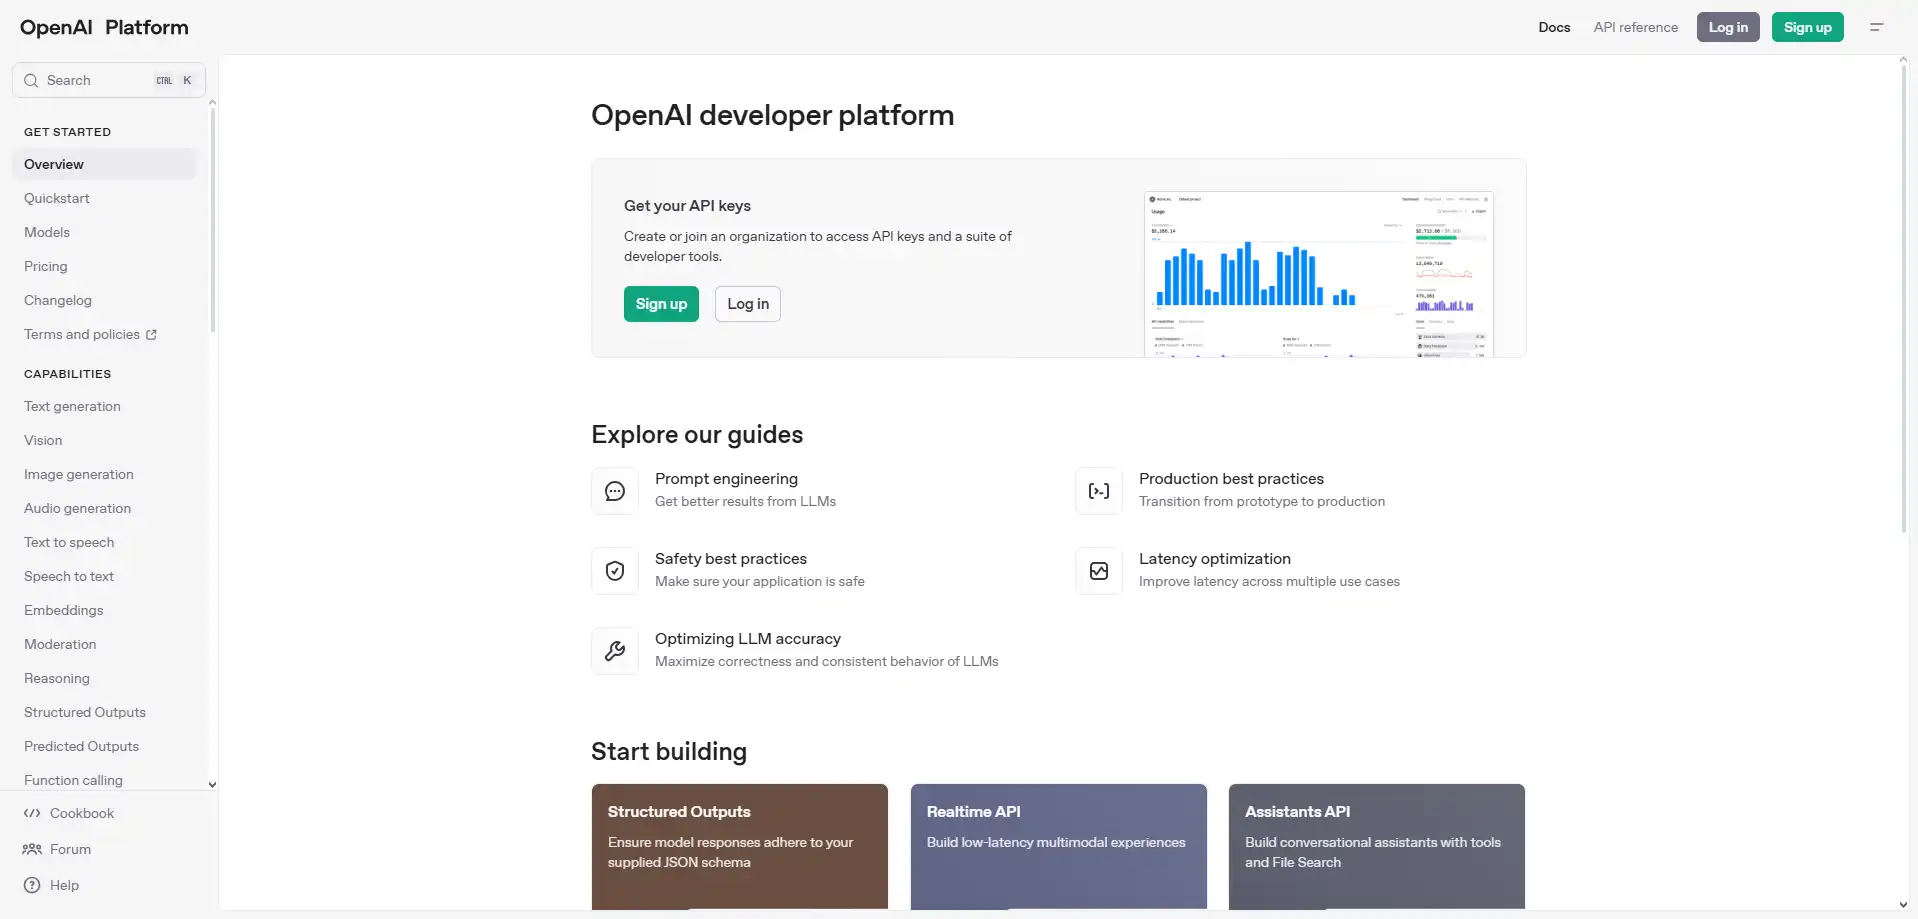Viewport: 1918px width, 919px height.
Task: Open Speech to text in sidebar
Action: pos(69,577)
